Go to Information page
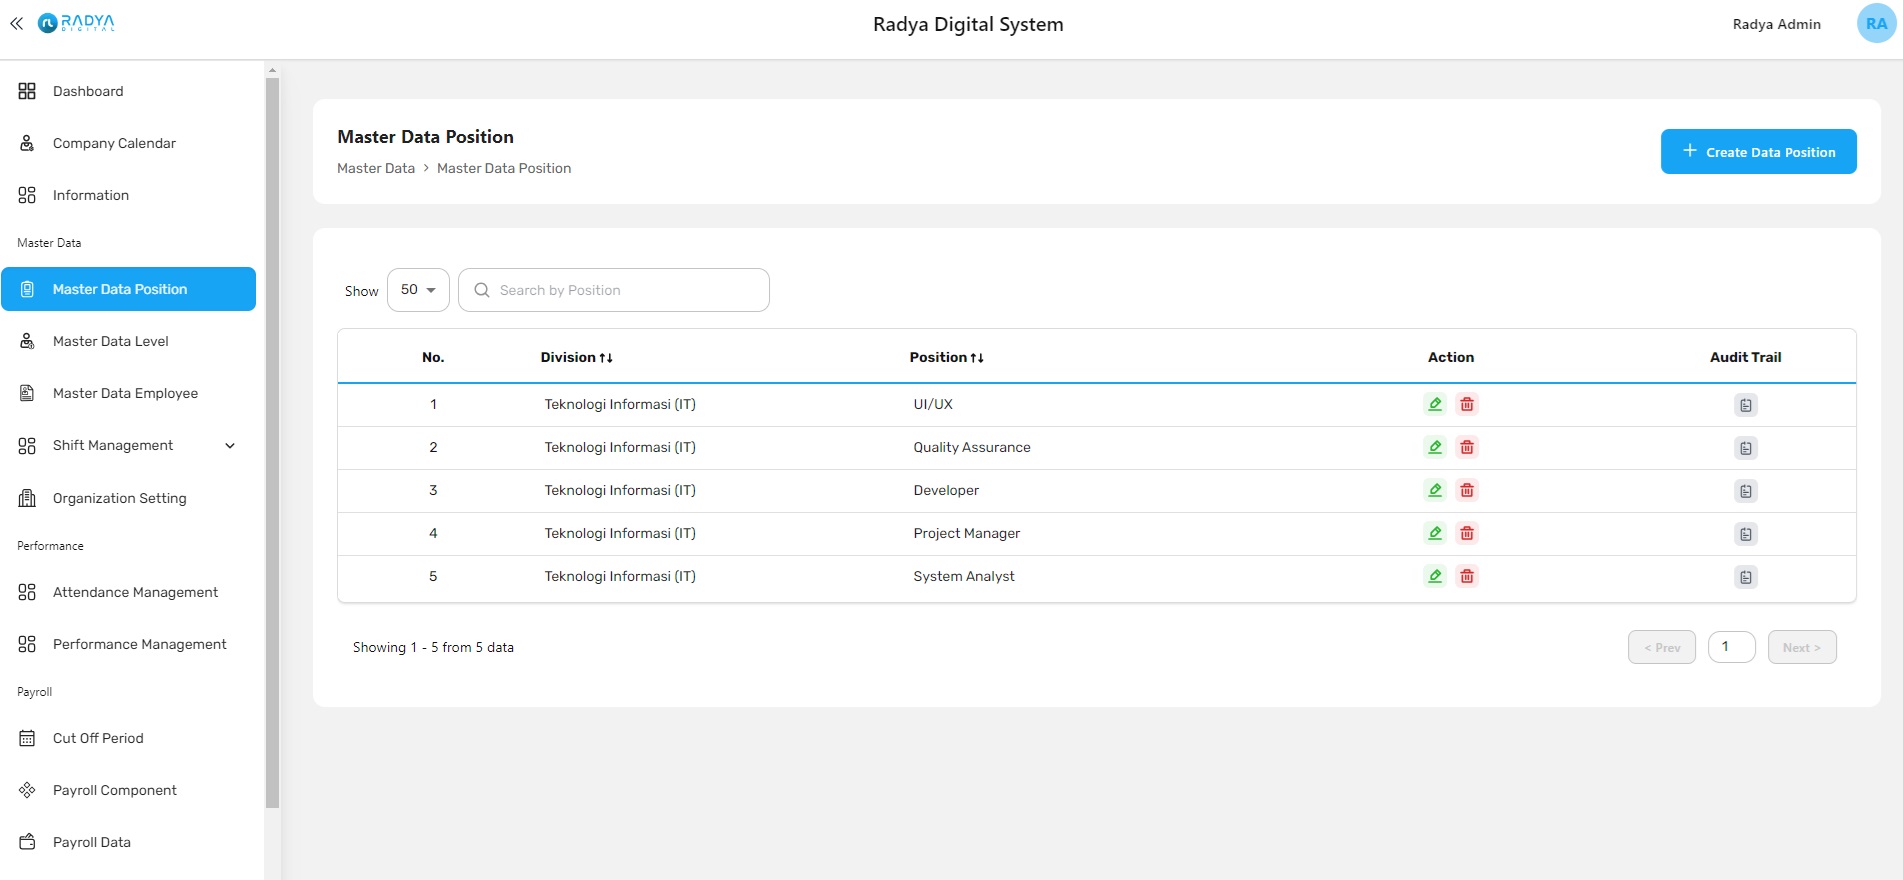 [x=128, y=195]
